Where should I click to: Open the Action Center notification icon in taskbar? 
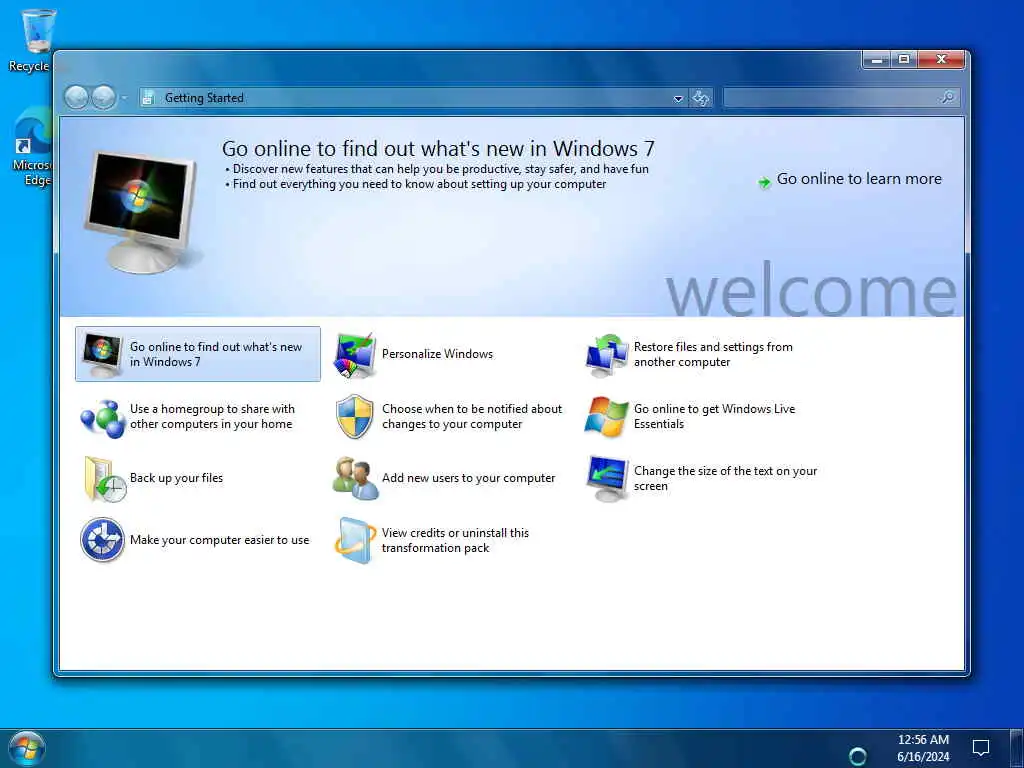[x=981, y=748]
